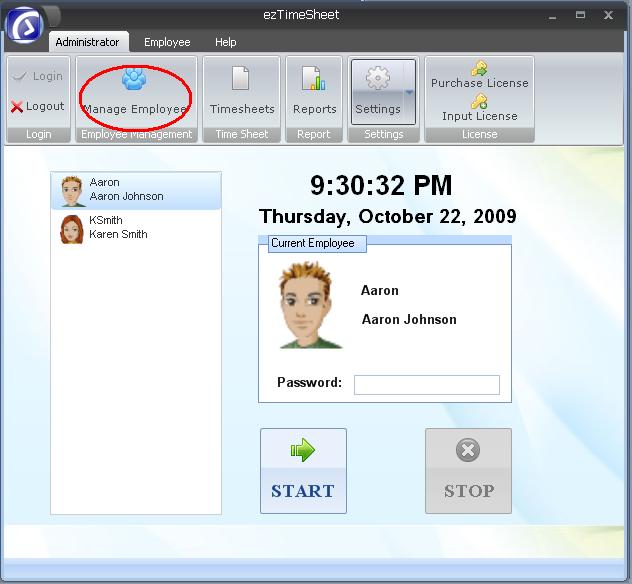Close the ezTimeSheet window
632x584 pixels.
coord(608,15)
